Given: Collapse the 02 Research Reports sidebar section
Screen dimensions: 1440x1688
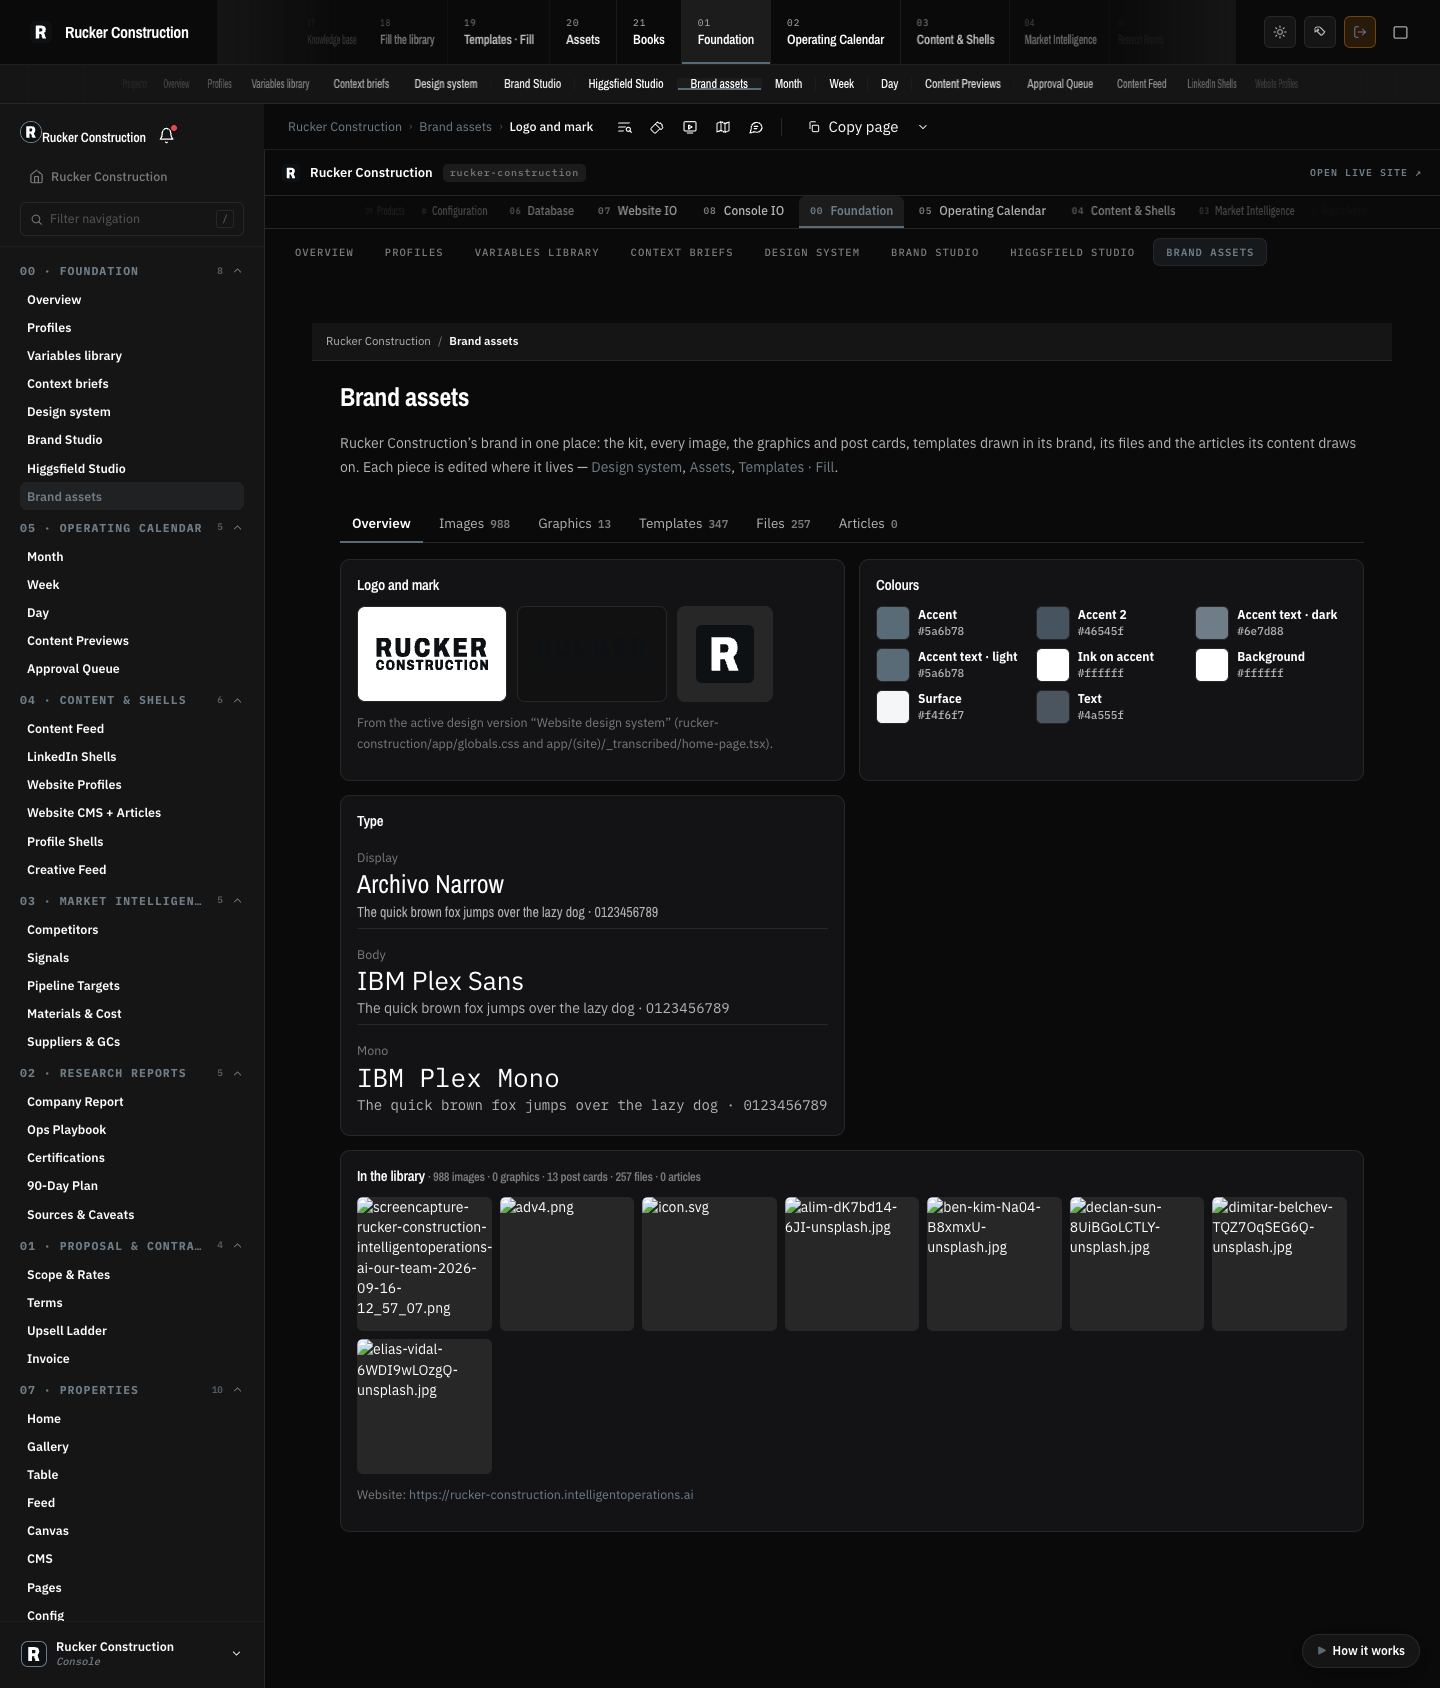Looking at the screenshot, I should (237, 1073).
